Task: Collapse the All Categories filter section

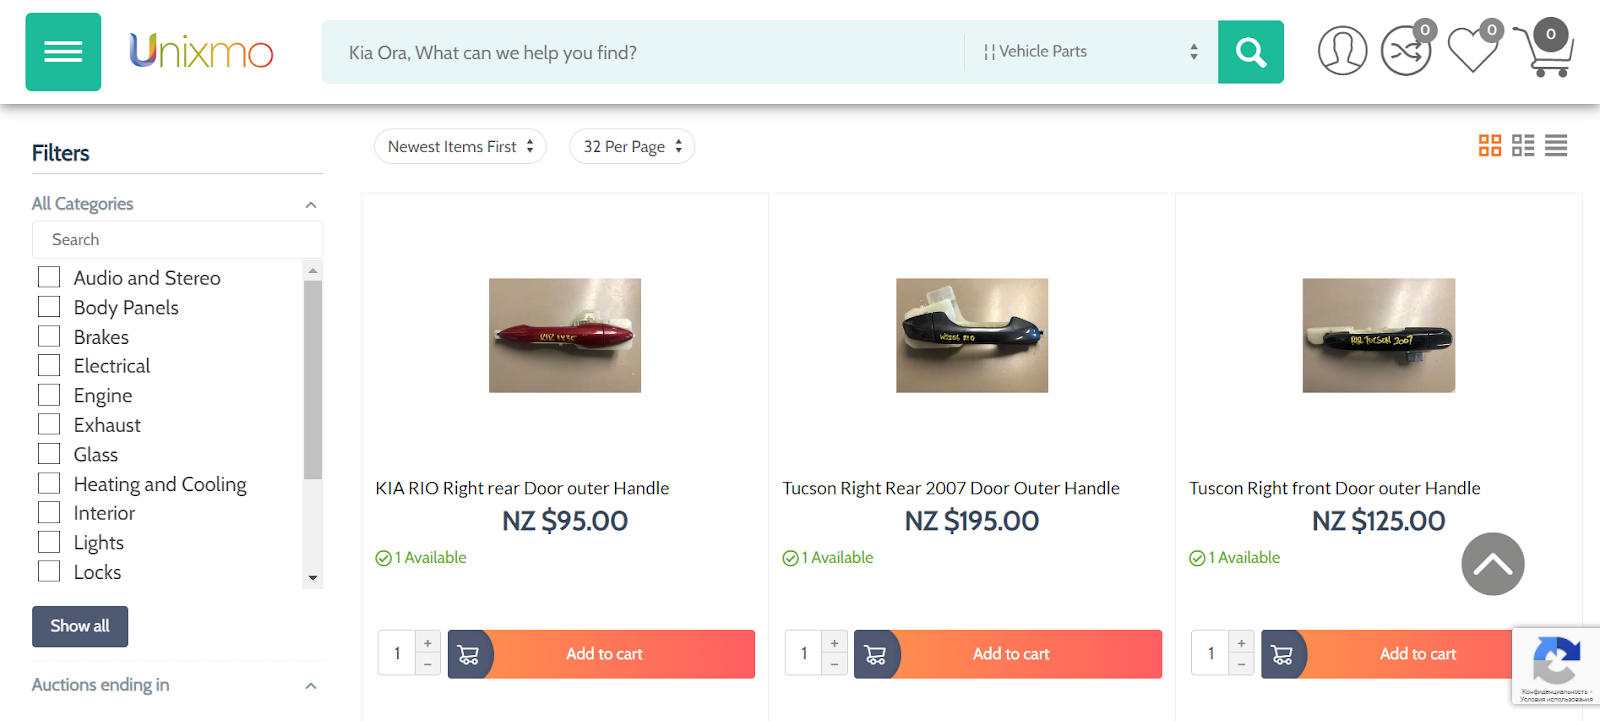Action: pyautogui.click(x=311, y=205)
